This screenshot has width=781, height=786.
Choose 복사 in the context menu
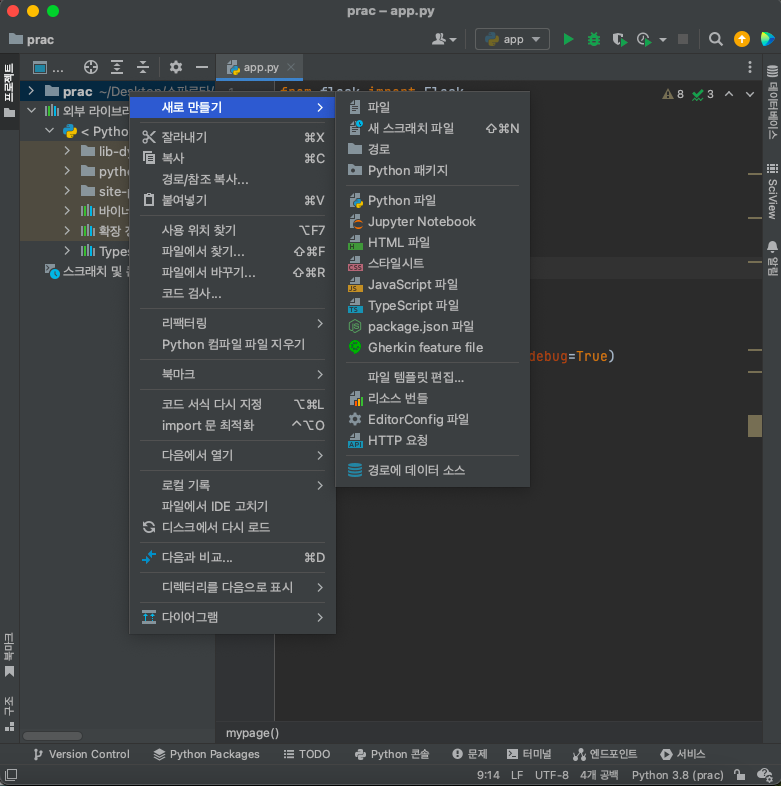coord(232,158)
